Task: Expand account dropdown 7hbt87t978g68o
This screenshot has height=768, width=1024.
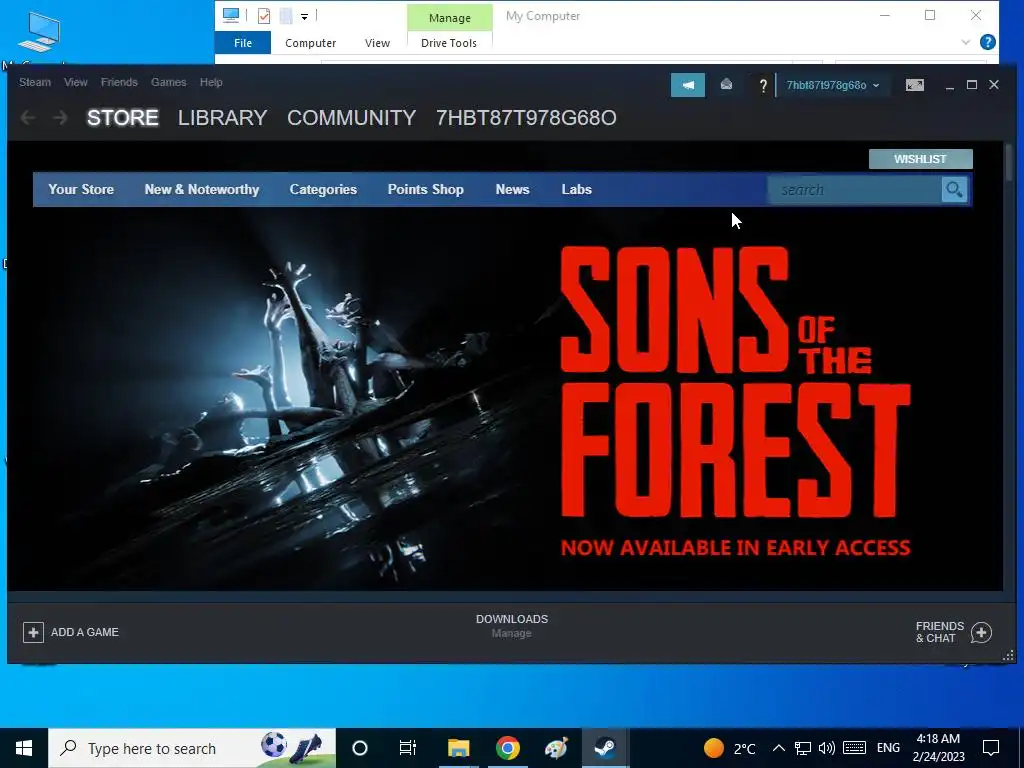Action: [x=833, y=85]
